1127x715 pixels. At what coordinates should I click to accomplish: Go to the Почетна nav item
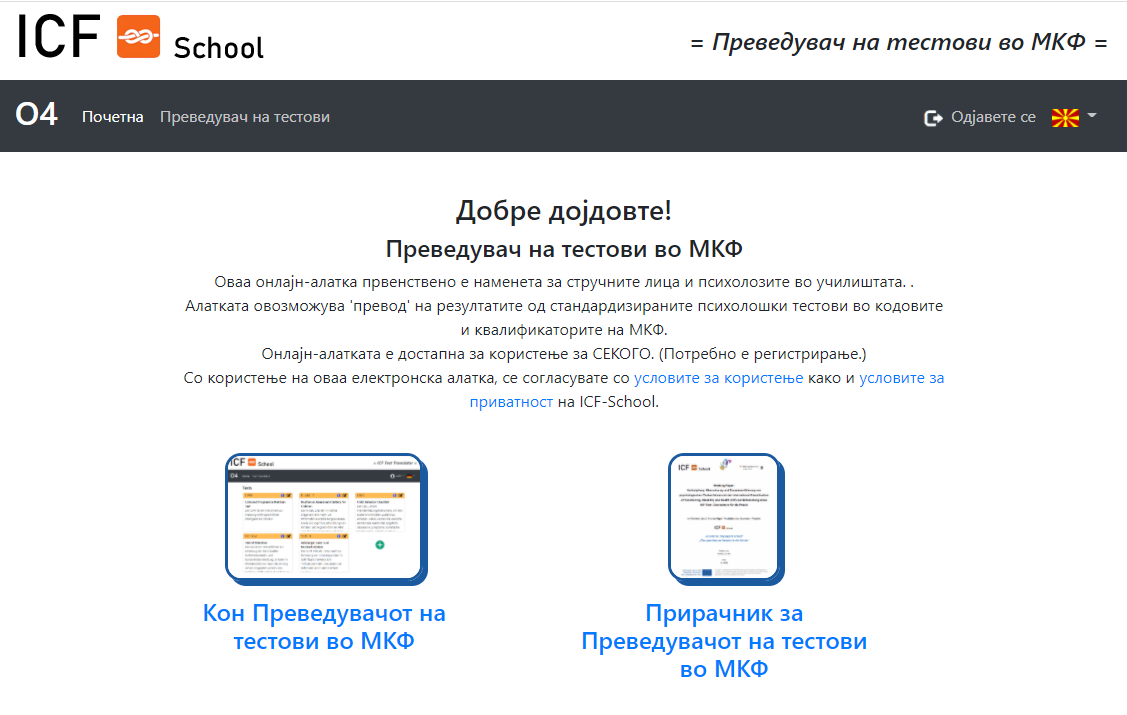(113, 117)
